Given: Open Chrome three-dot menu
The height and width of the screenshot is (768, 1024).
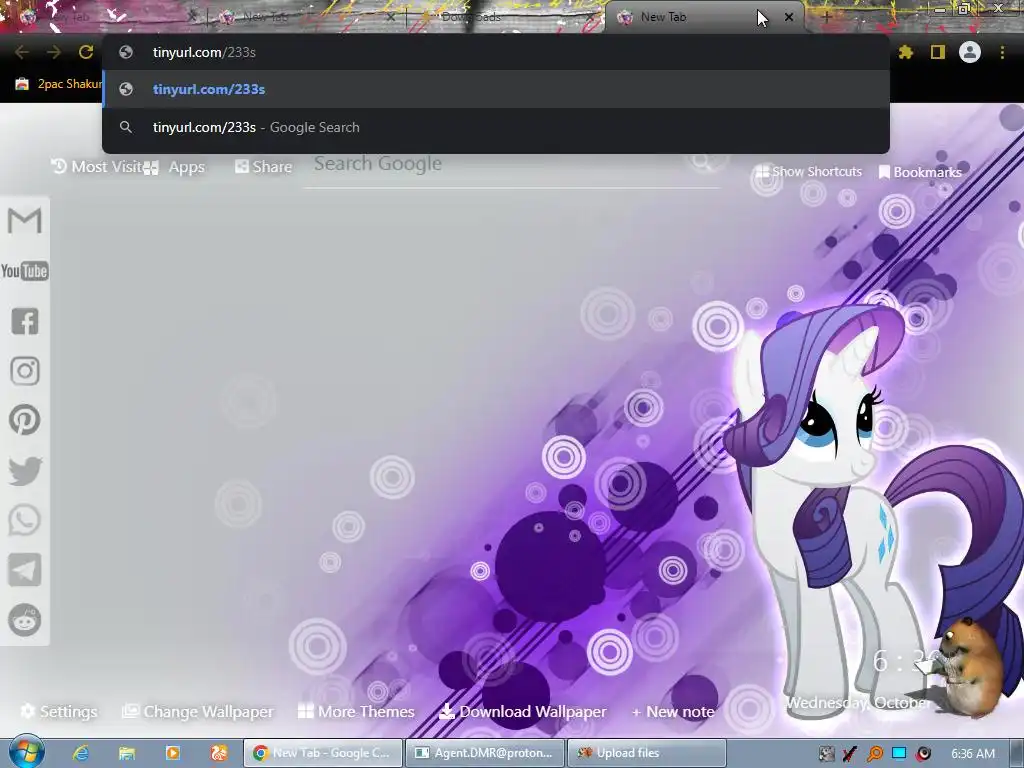Looking at the screenshot, I should click(1002, 52).
